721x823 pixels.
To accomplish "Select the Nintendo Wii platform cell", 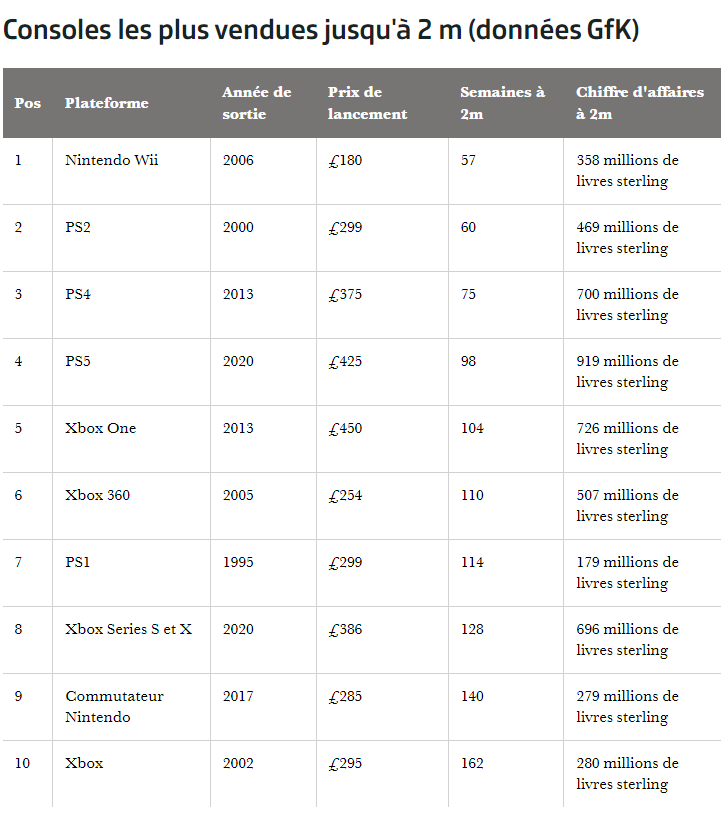I will coord(112,160).
